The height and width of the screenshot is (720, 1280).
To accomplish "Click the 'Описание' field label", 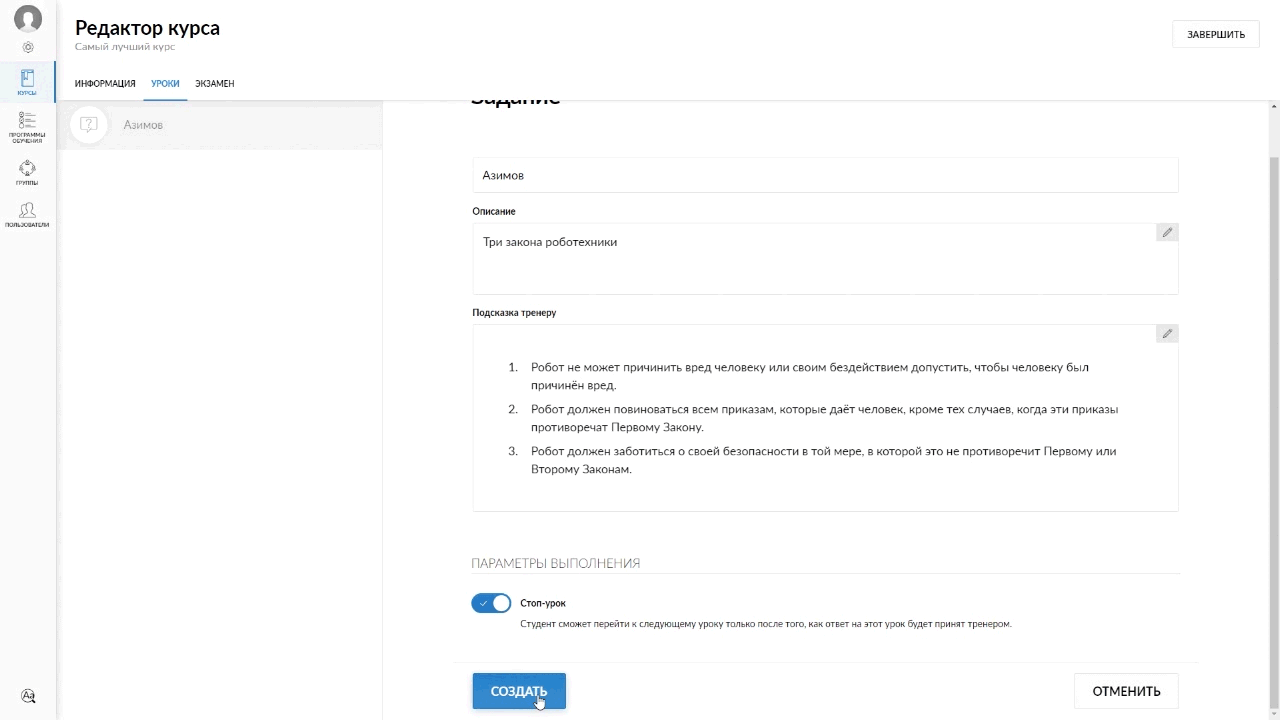I will point(494,211).
